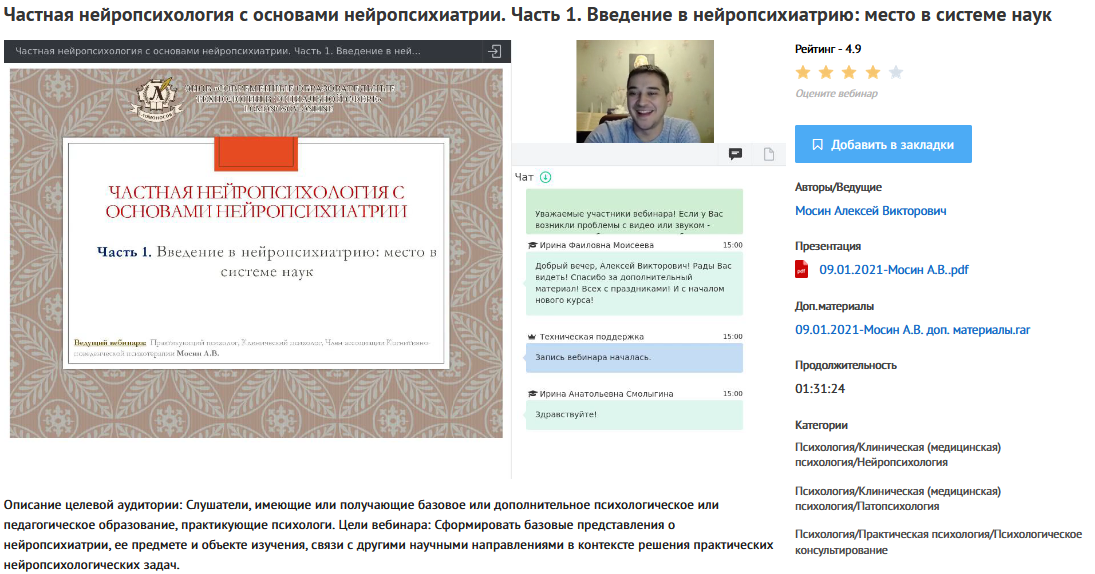Click the Добавить в закладки button
The height and width of the screenshot is (574, 1095).
coord(883,144)
